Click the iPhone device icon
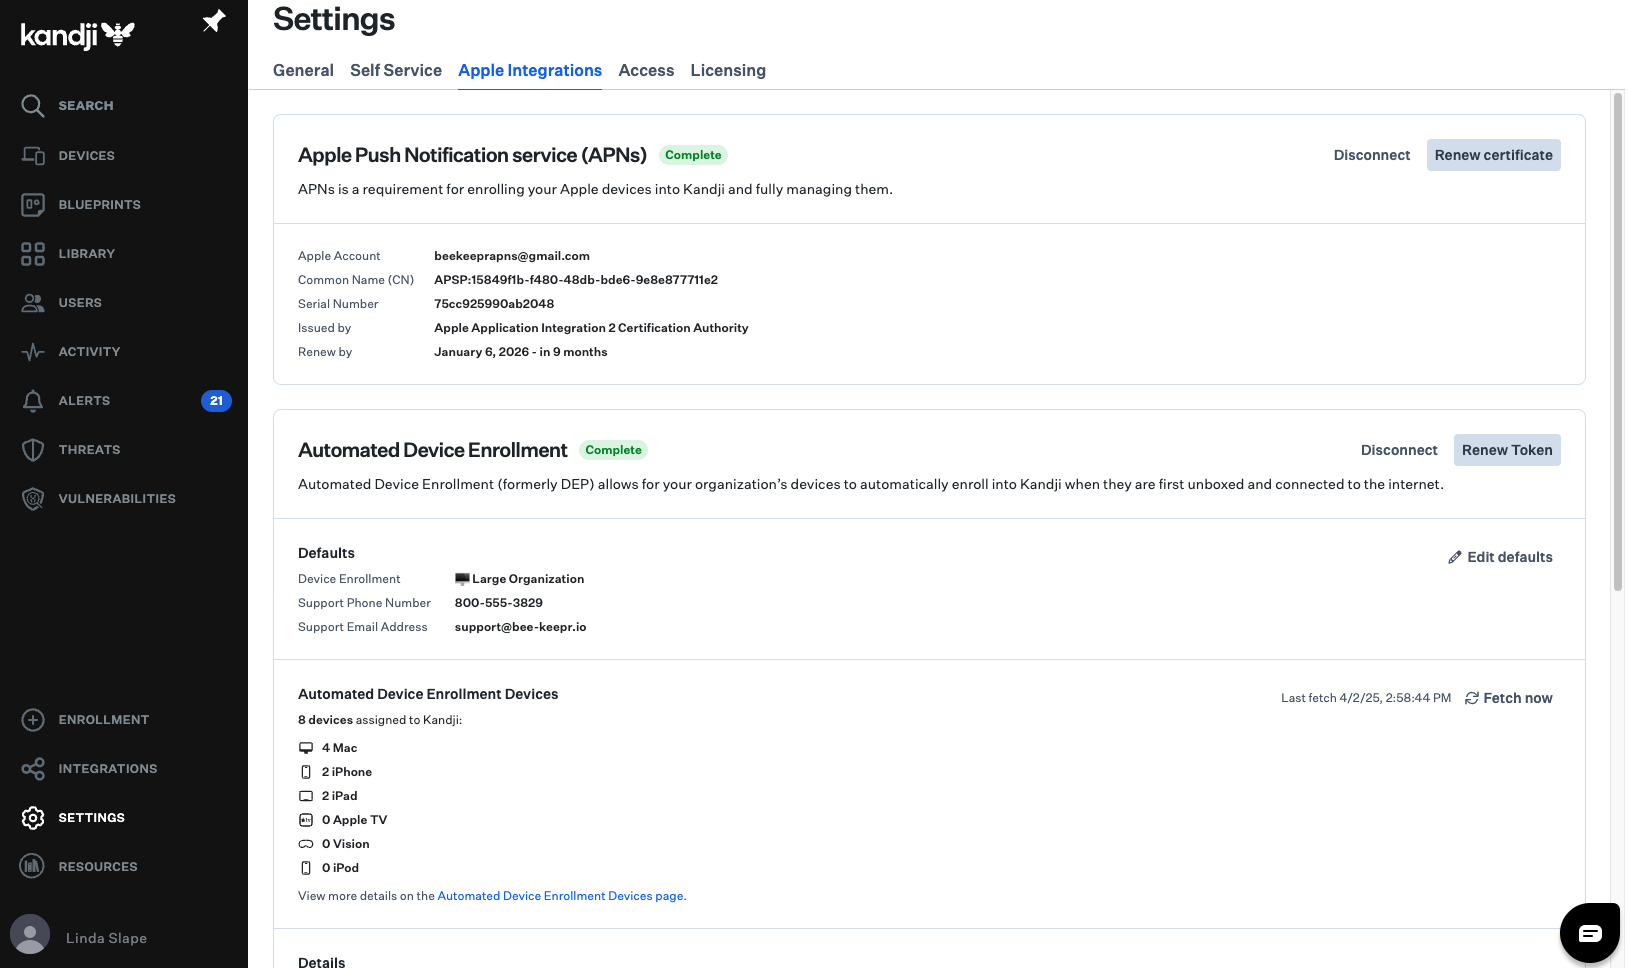This screenshot has width=1628, height=968. (306, 772)
